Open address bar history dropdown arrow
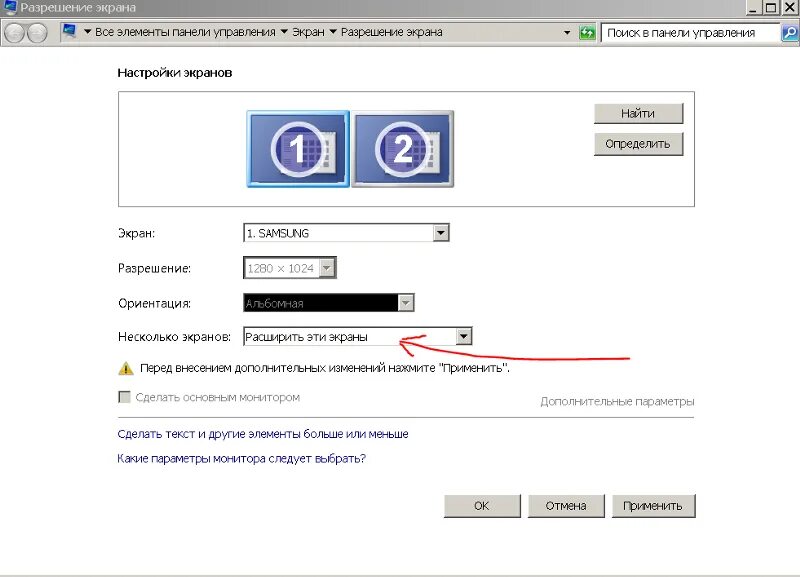The width and height of the screenshot is (800, 577). coord(567,33)
